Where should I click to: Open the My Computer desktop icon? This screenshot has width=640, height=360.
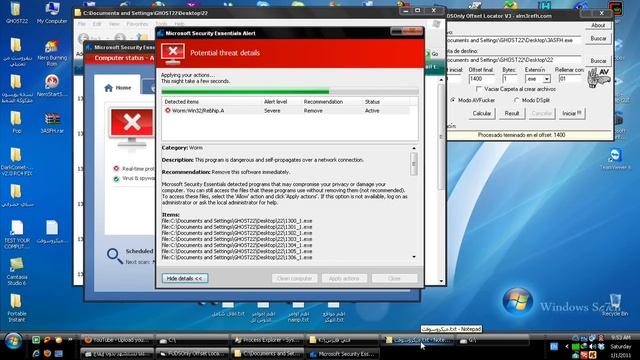(x=52, y=11)
